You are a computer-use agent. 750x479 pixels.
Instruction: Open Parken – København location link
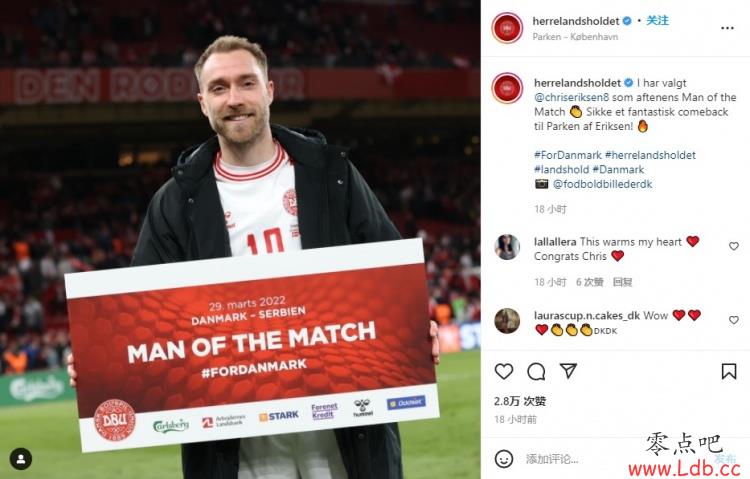tap(575, 37)
